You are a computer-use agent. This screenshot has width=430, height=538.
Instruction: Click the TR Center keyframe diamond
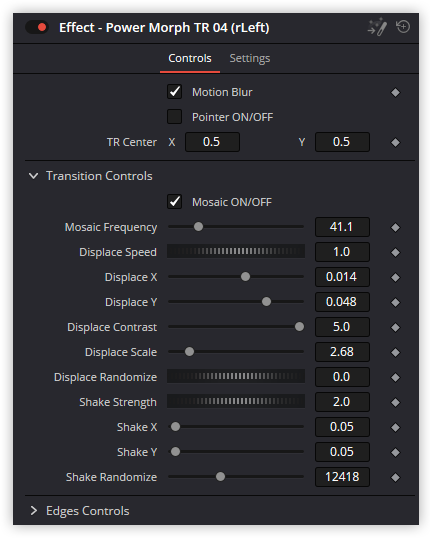[395, 142]
